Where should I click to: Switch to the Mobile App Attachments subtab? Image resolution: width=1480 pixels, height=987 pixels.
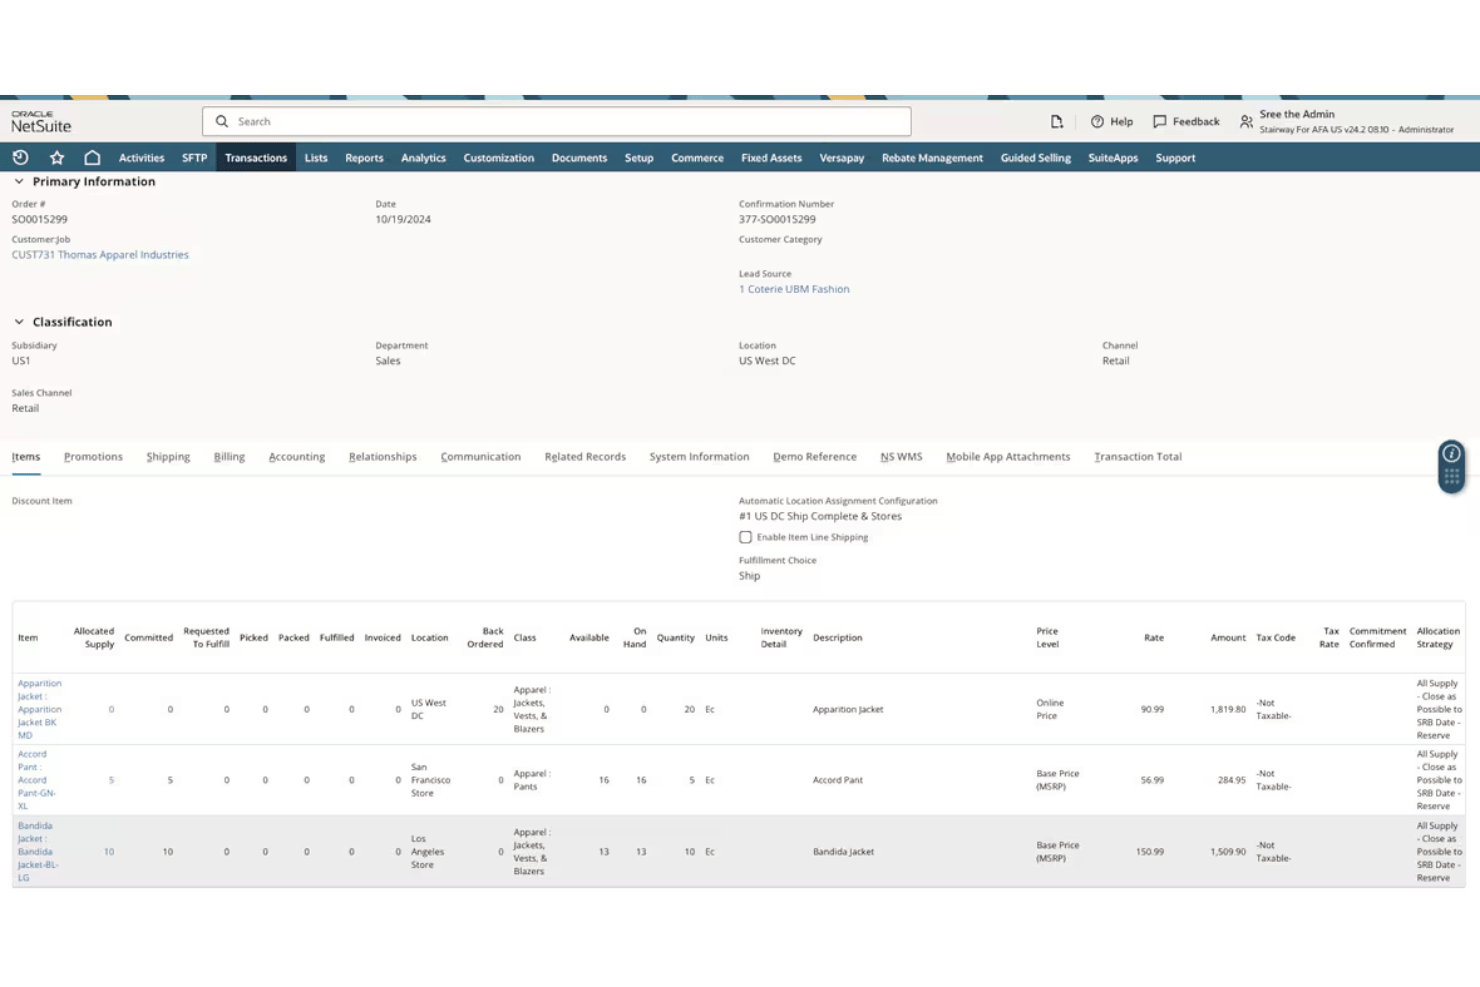point(1008,457)
